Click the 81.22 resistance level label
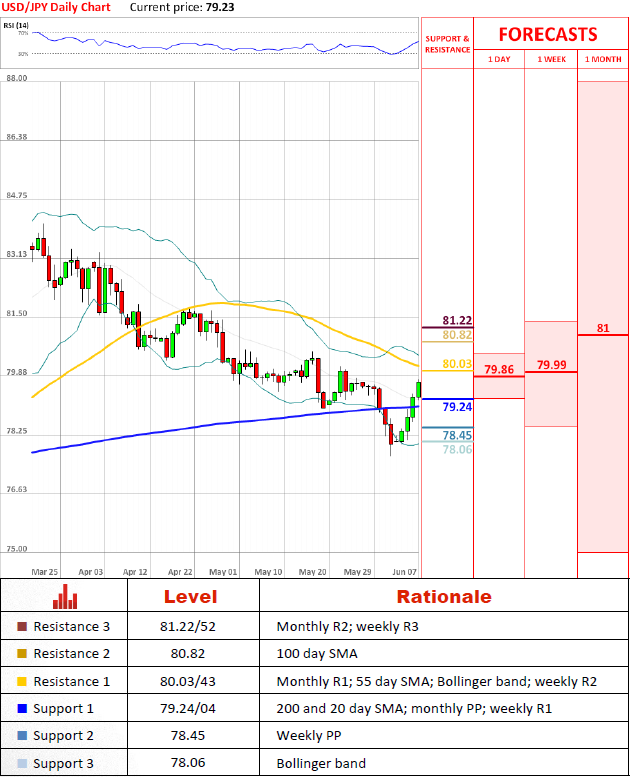Viewport: 630px width, 777px height. pyautogui.click(x=457, y=320)
